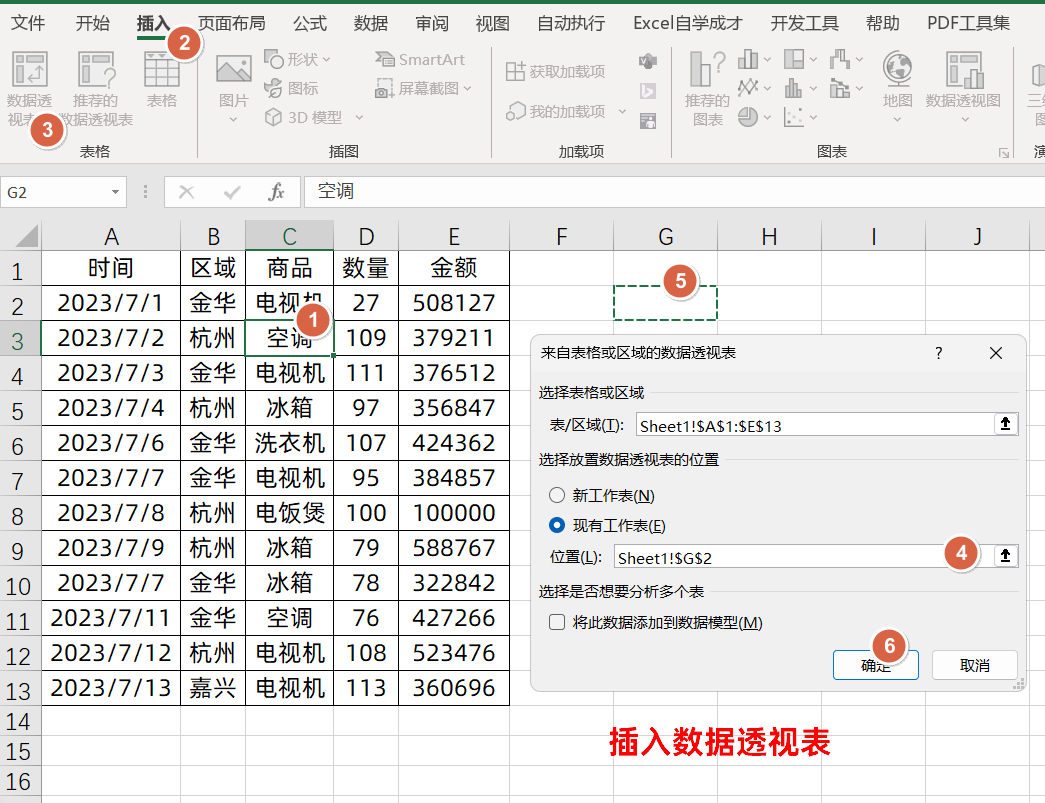Screen dimensions: 1045x803
Task: Switch to the 开始 tab
Action: [x=92, y=23]
